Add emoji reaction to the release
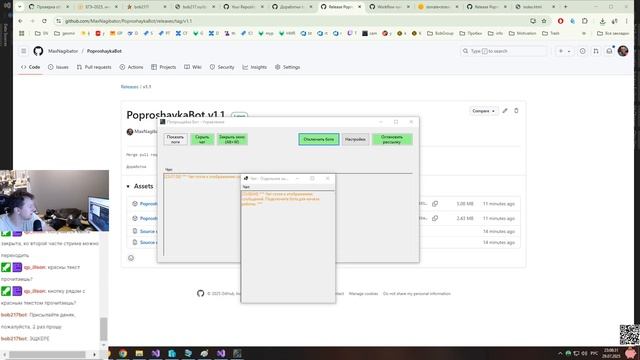The height and width of the screenshot is (360, 640). tap(131, 258)
